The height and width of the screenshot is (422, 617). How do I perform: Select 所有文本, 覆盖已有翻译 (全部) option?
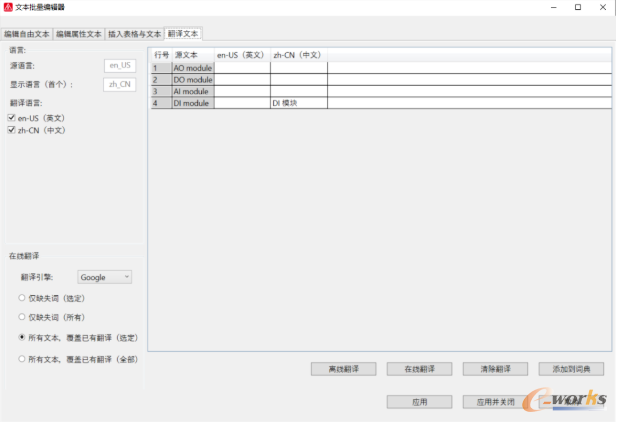tap(22, 359)
